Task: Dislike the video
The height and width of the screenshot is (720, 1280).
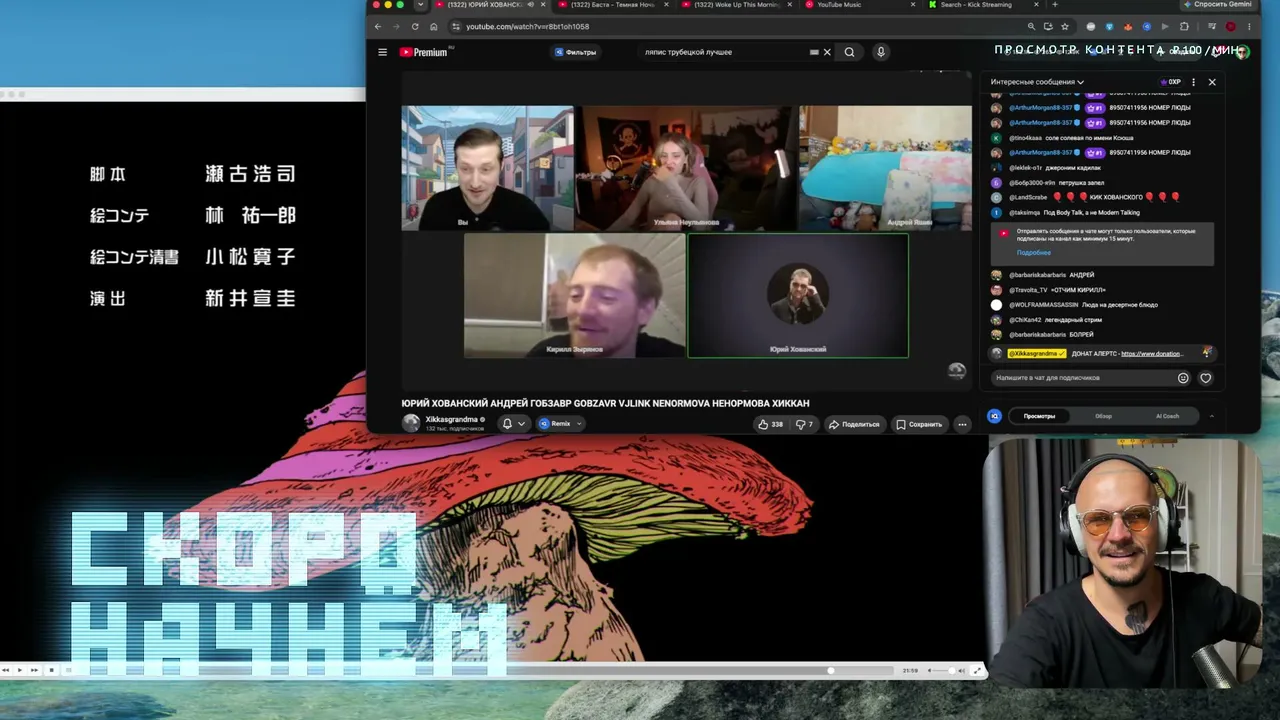Action: tap(803, 424)
